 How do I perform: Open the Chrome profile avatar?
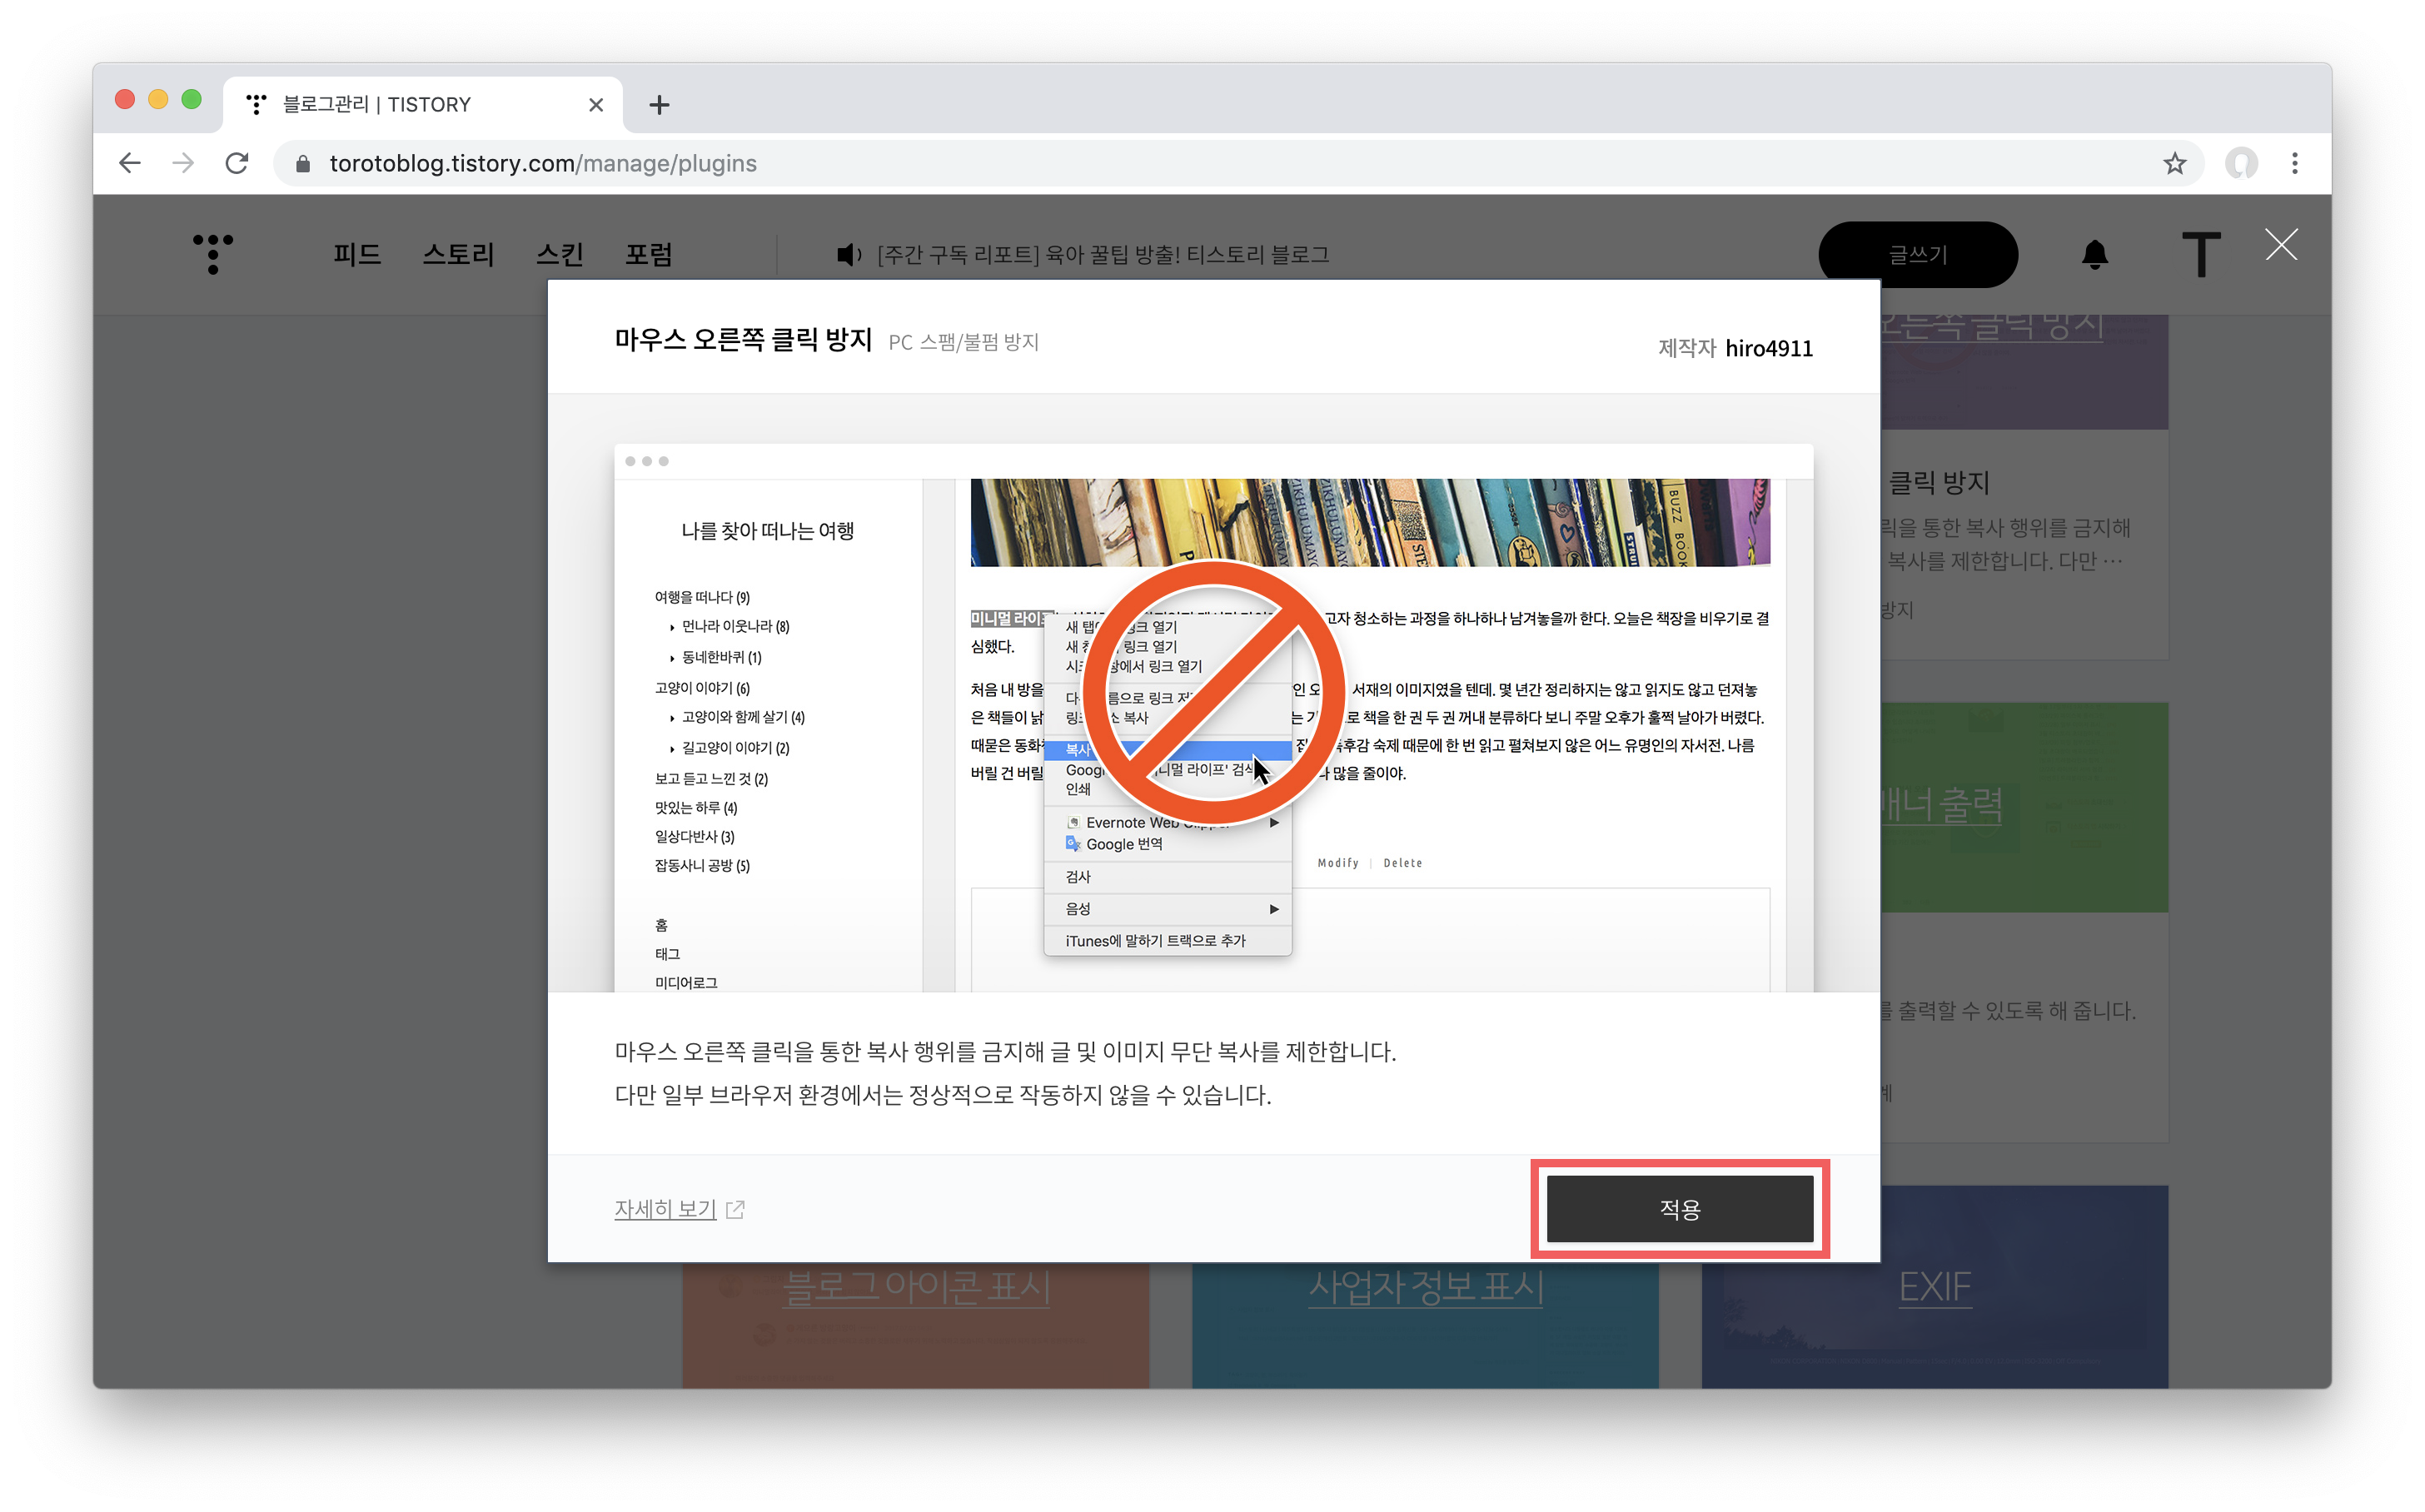pyautogui.click(x=2241, y=163)
